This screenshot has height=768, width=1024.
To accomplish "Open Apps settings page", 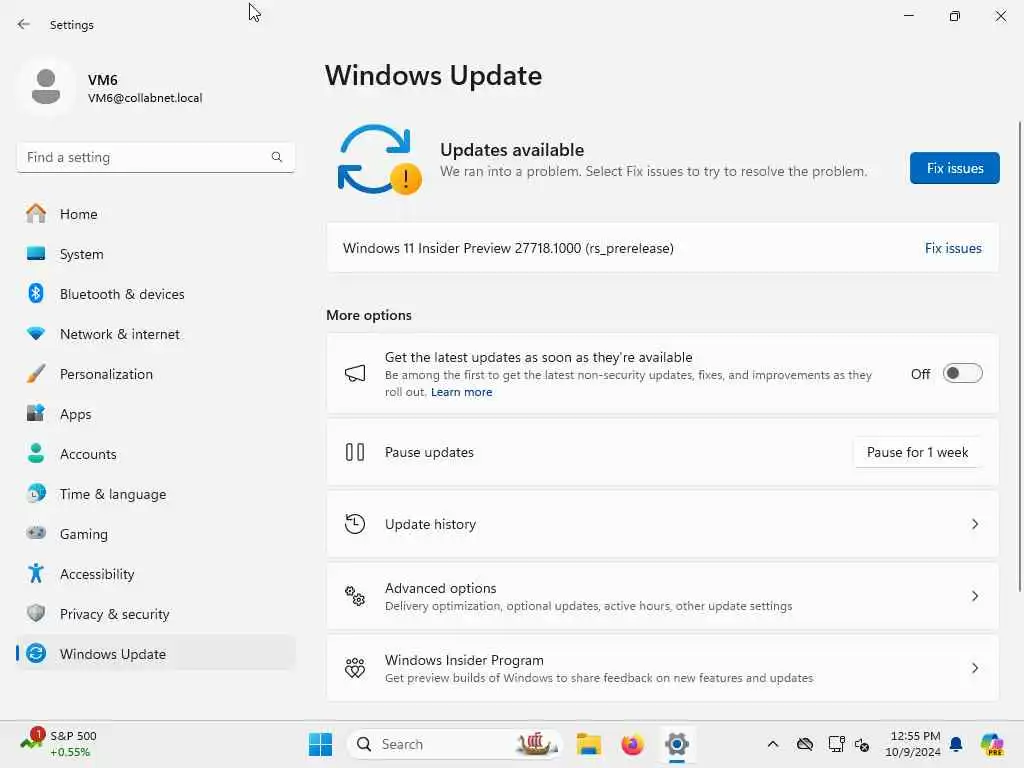I will (155, 414).
